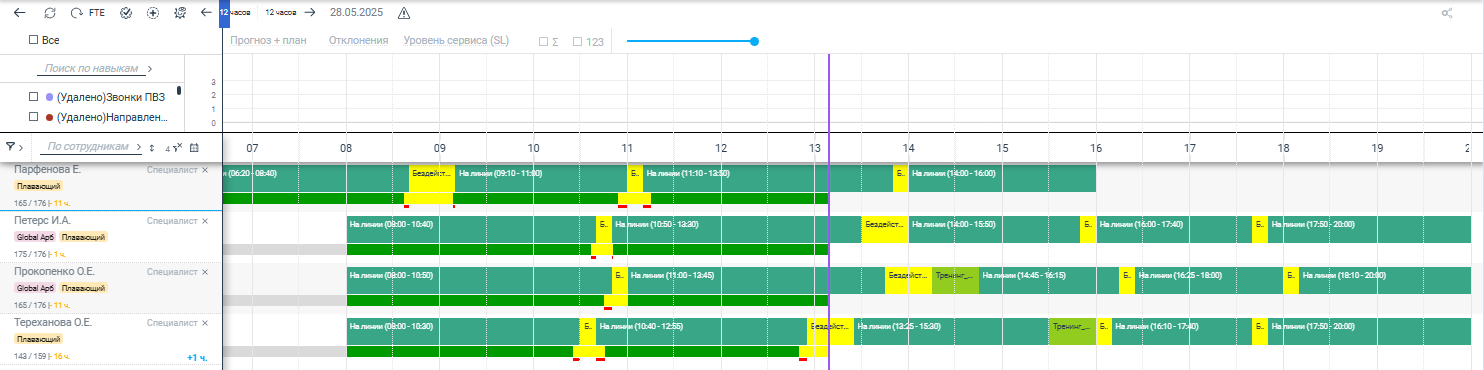Tick the (Удалено)Звонки ПВЗ checkbox

click(33, 97)
